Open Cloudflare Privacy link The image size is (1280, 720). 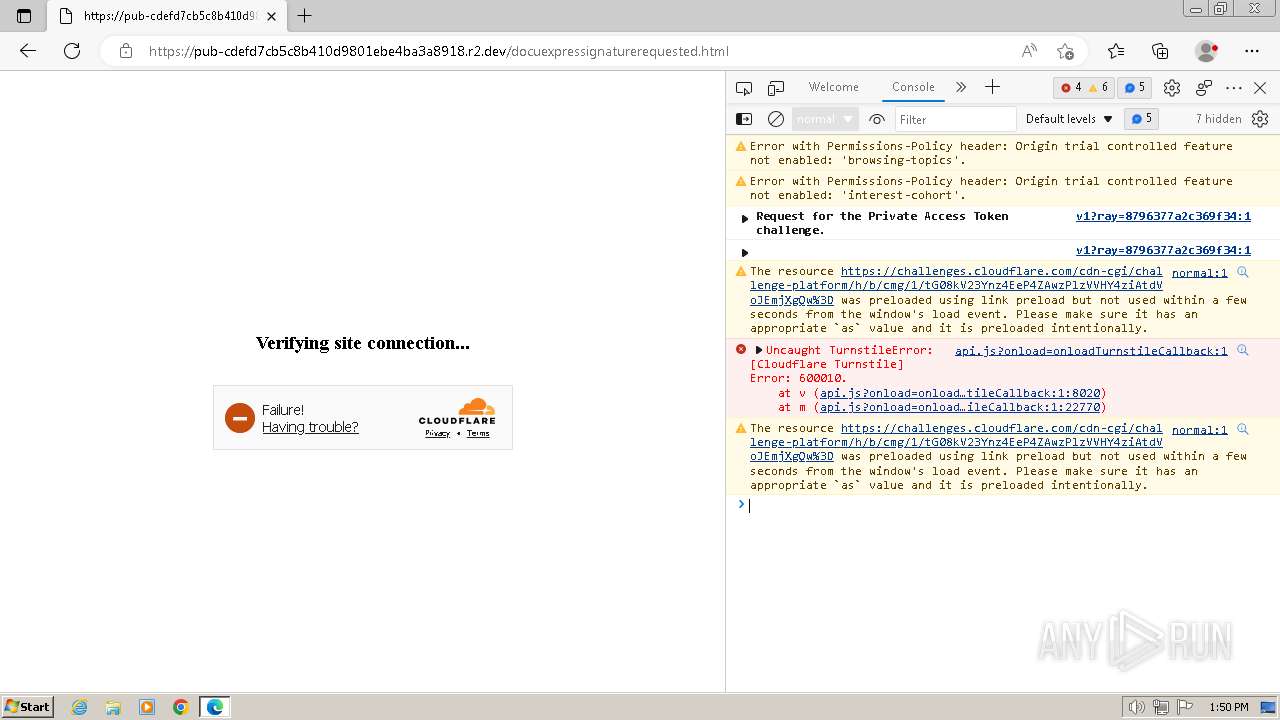[x=437, y=433]
